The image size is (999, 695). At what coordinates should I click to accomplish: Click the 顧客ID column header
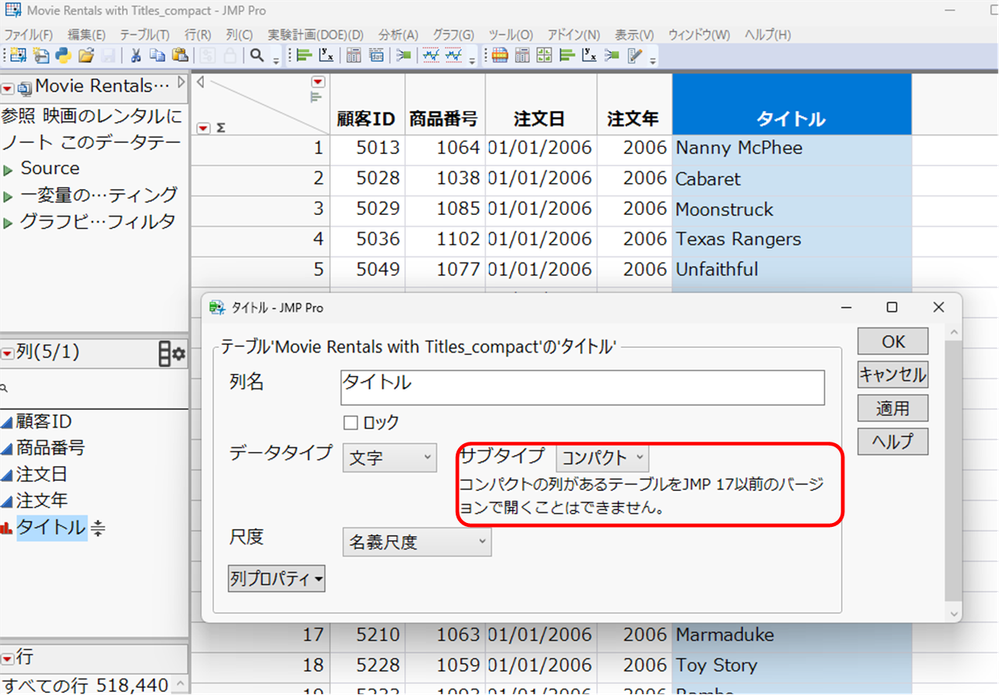click(x=367, y=104)
